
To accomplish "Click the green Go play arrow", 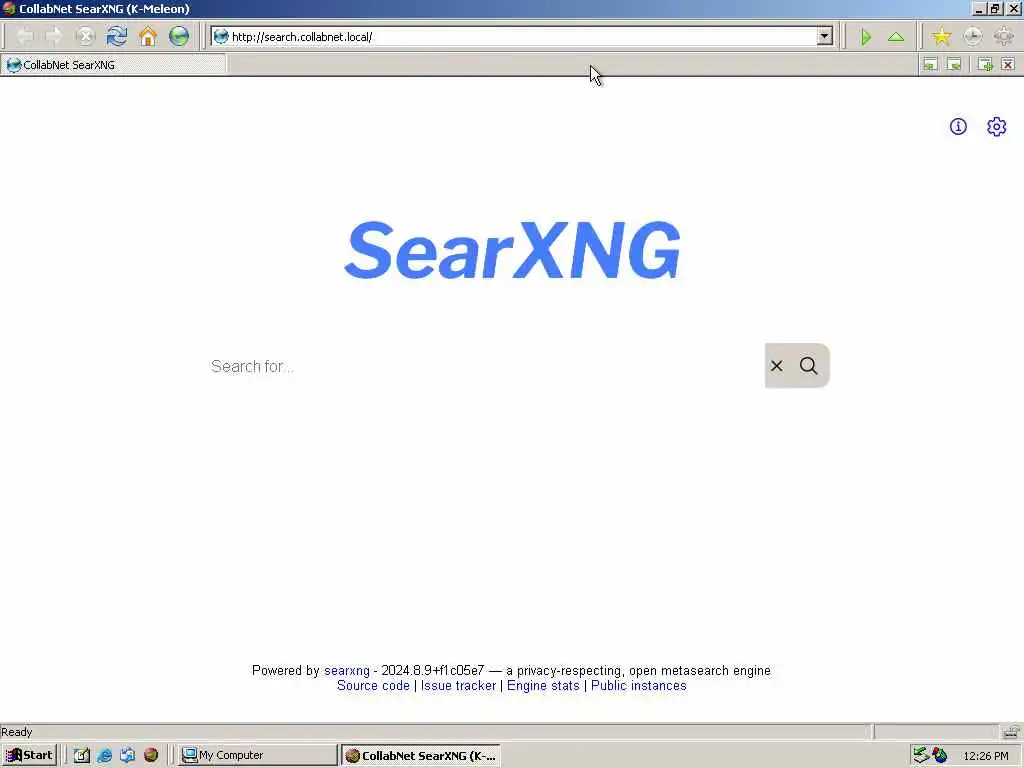I will click(x=866, y=37).
